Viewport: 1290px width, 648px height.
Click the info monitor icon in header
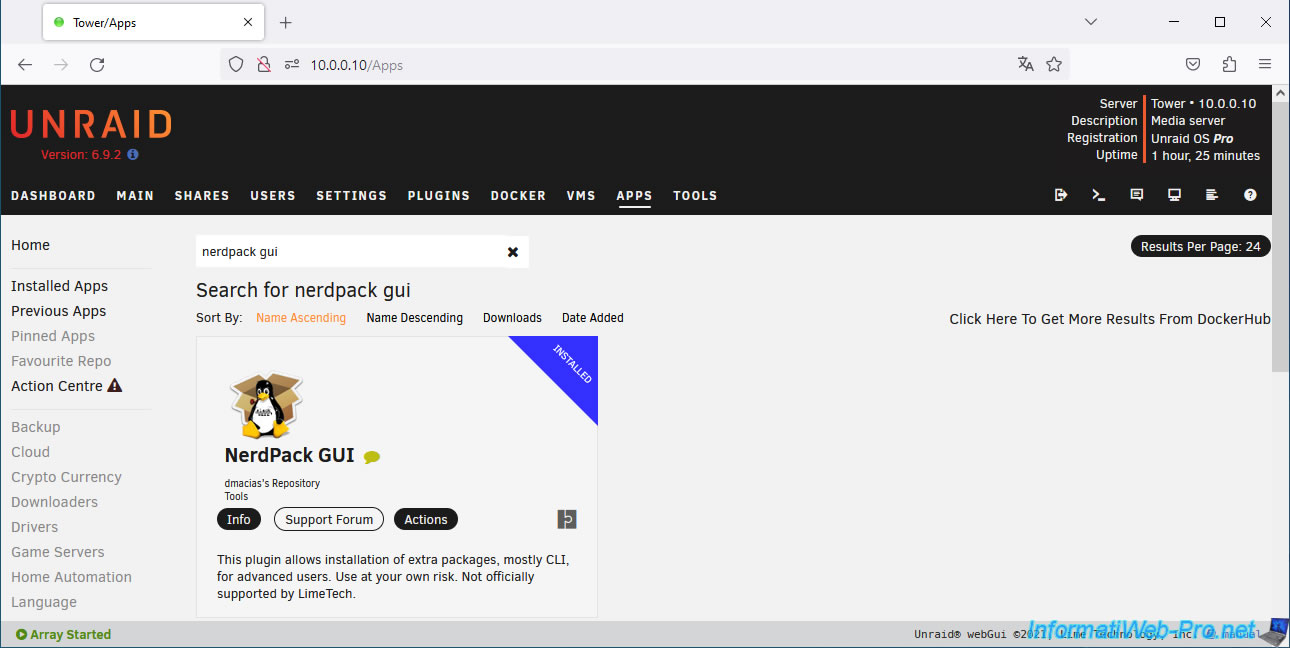[1175, 195]
